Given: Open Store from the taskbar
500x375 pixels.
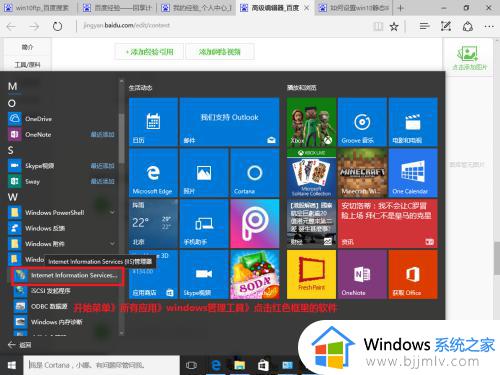Looking at the screenshot, I should [x=263, y=365].
